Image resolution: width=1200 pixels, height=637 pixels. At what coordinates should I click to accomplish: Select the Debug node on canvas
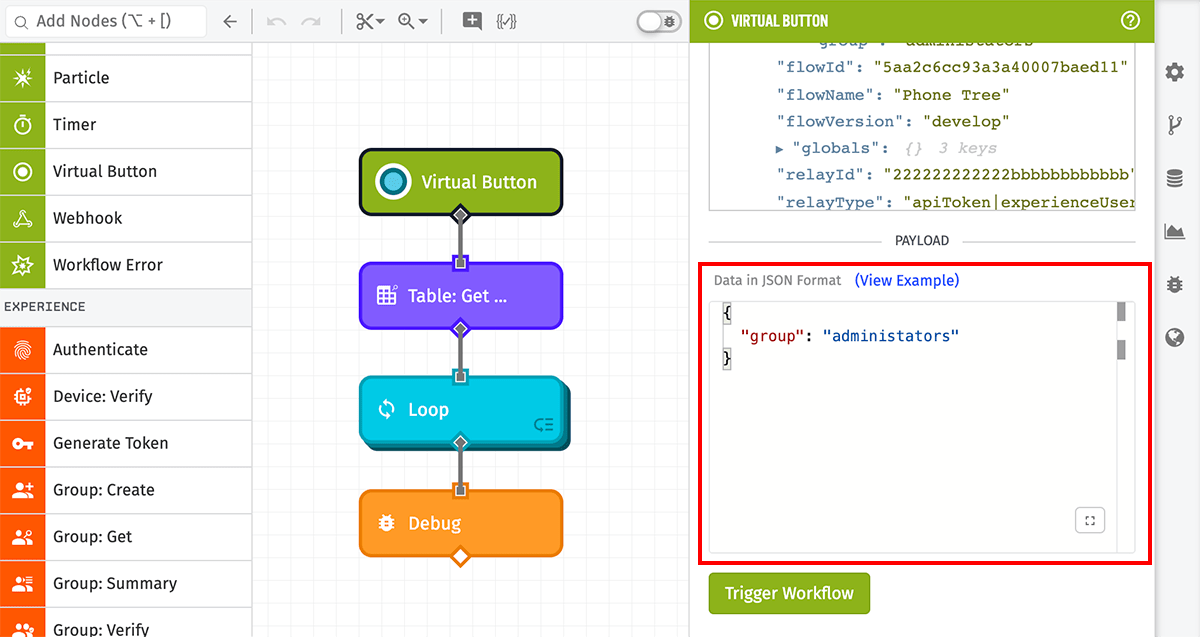[x=461, y=523]
